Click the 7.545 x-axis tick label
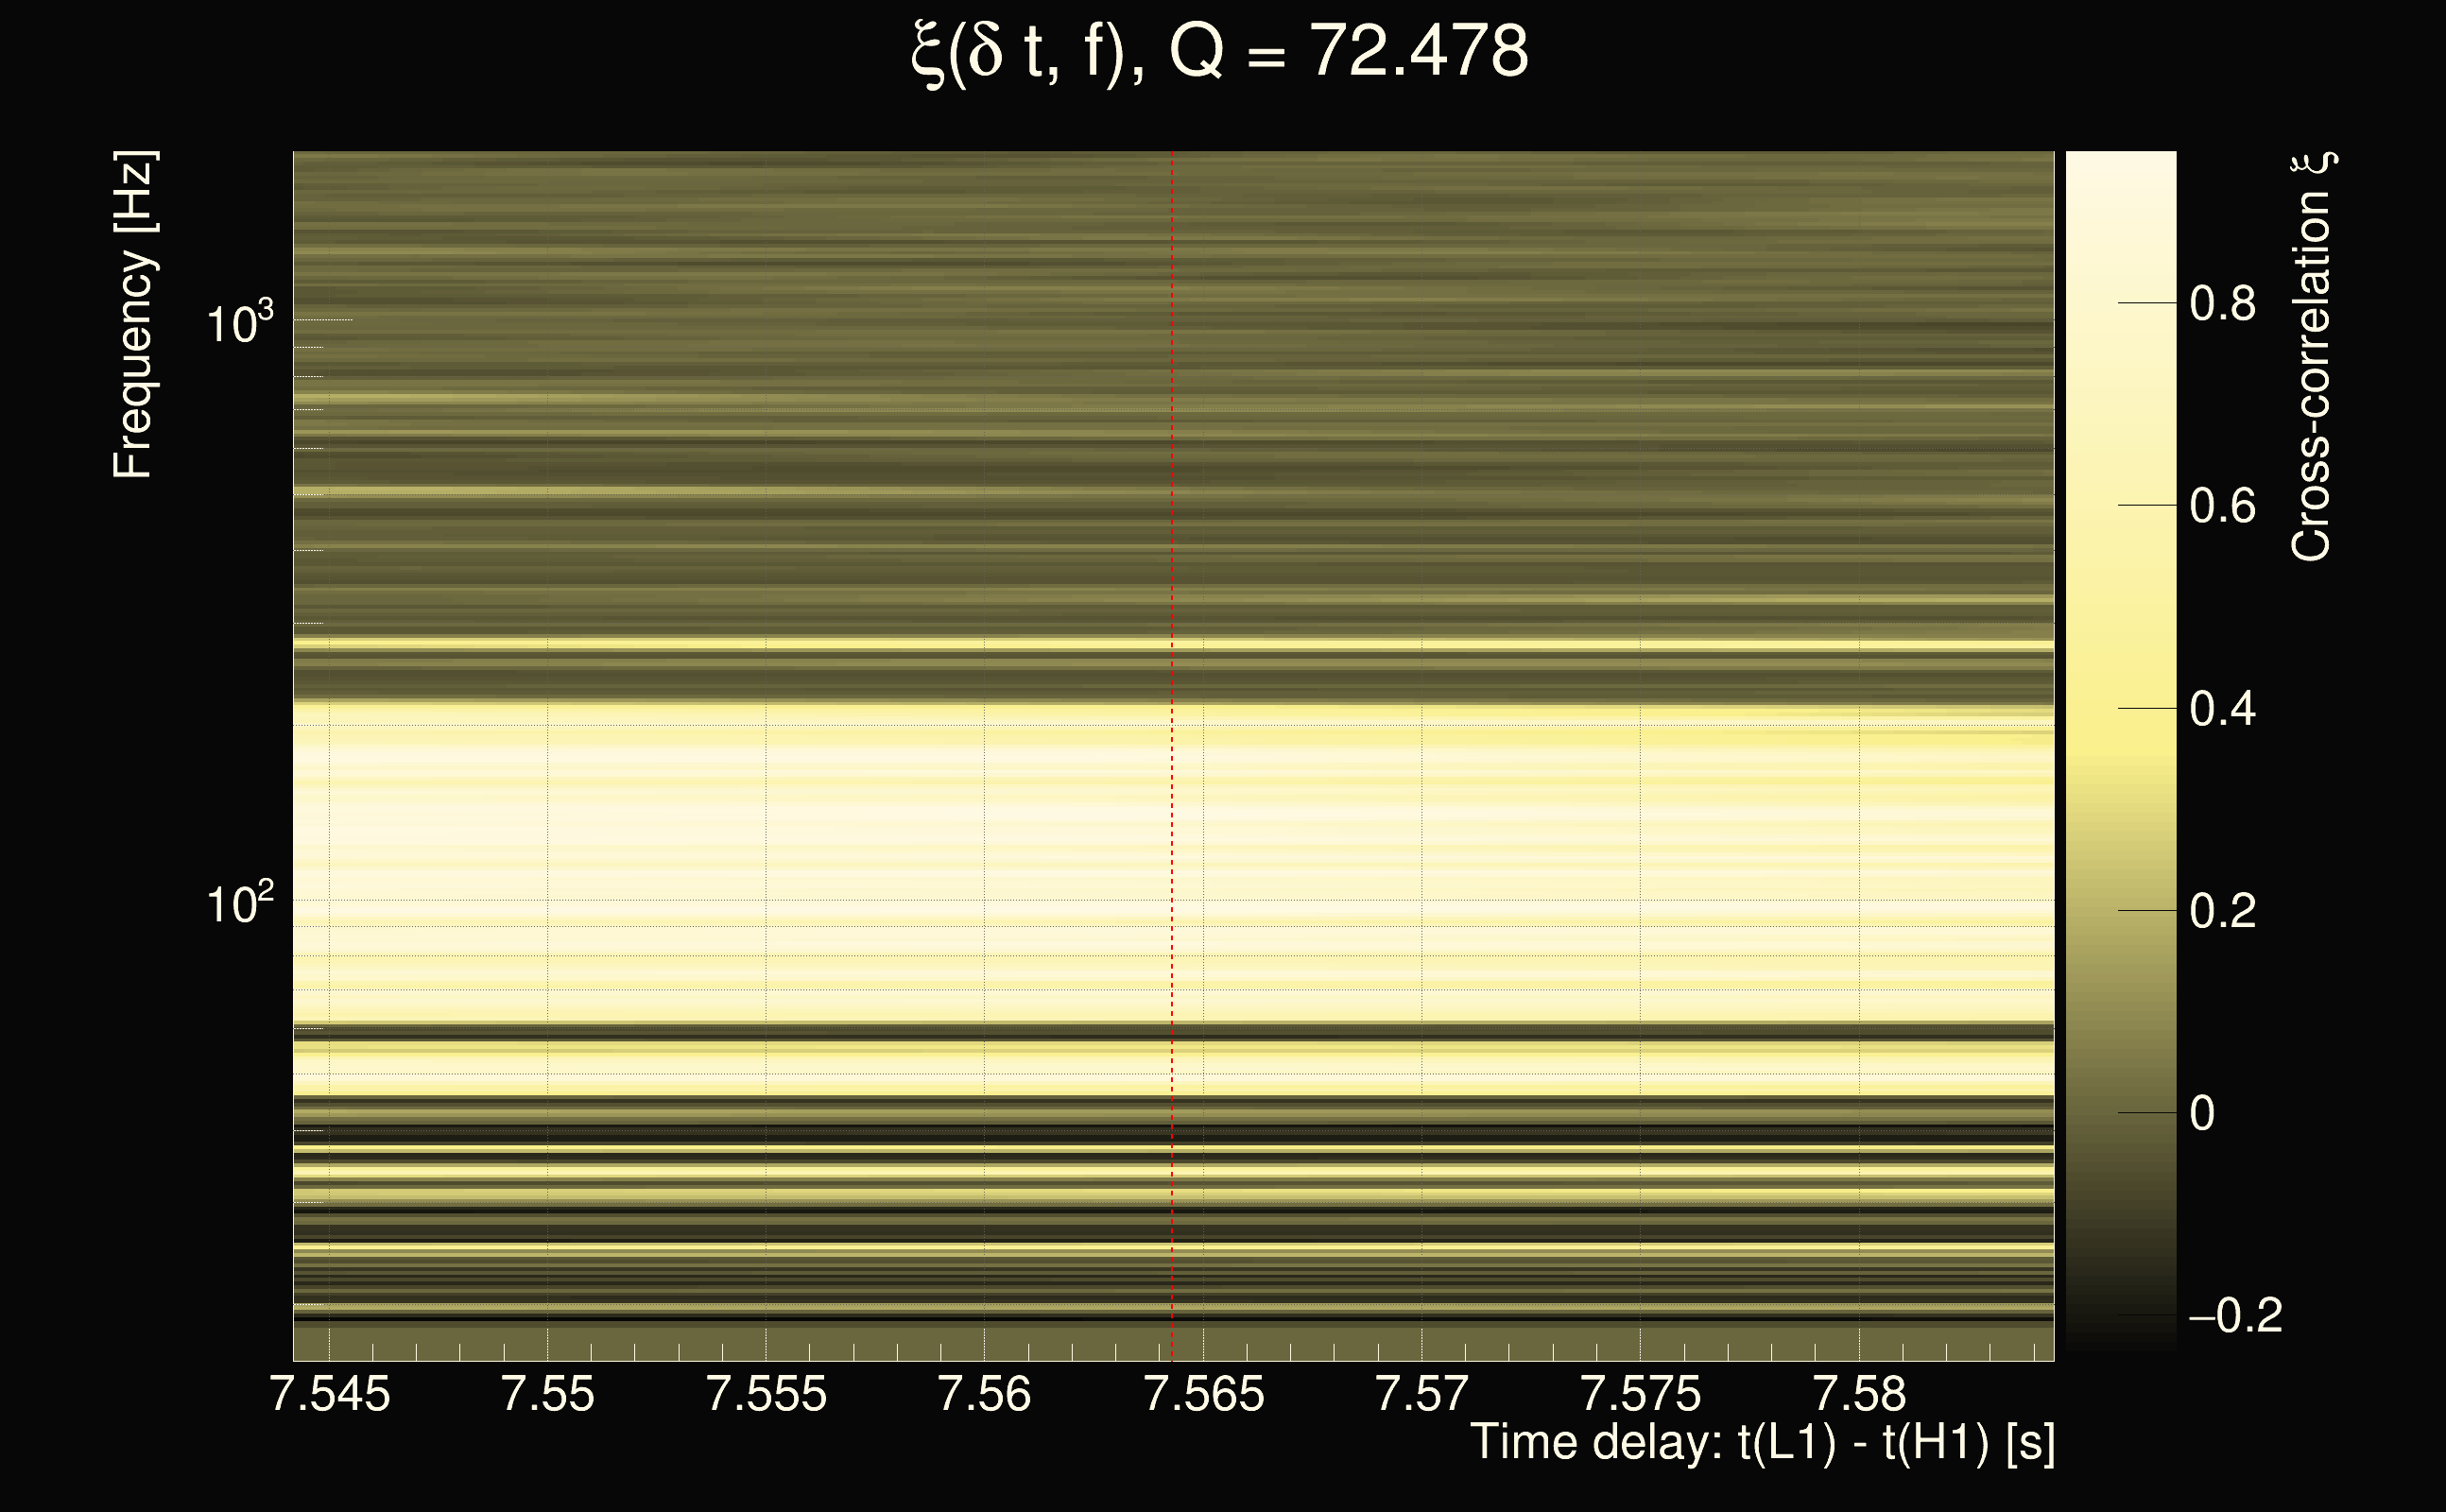 [330, 1394]
